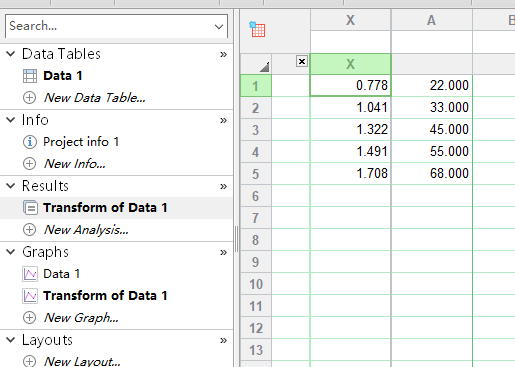Select column X header

click(x=350, y=20)
